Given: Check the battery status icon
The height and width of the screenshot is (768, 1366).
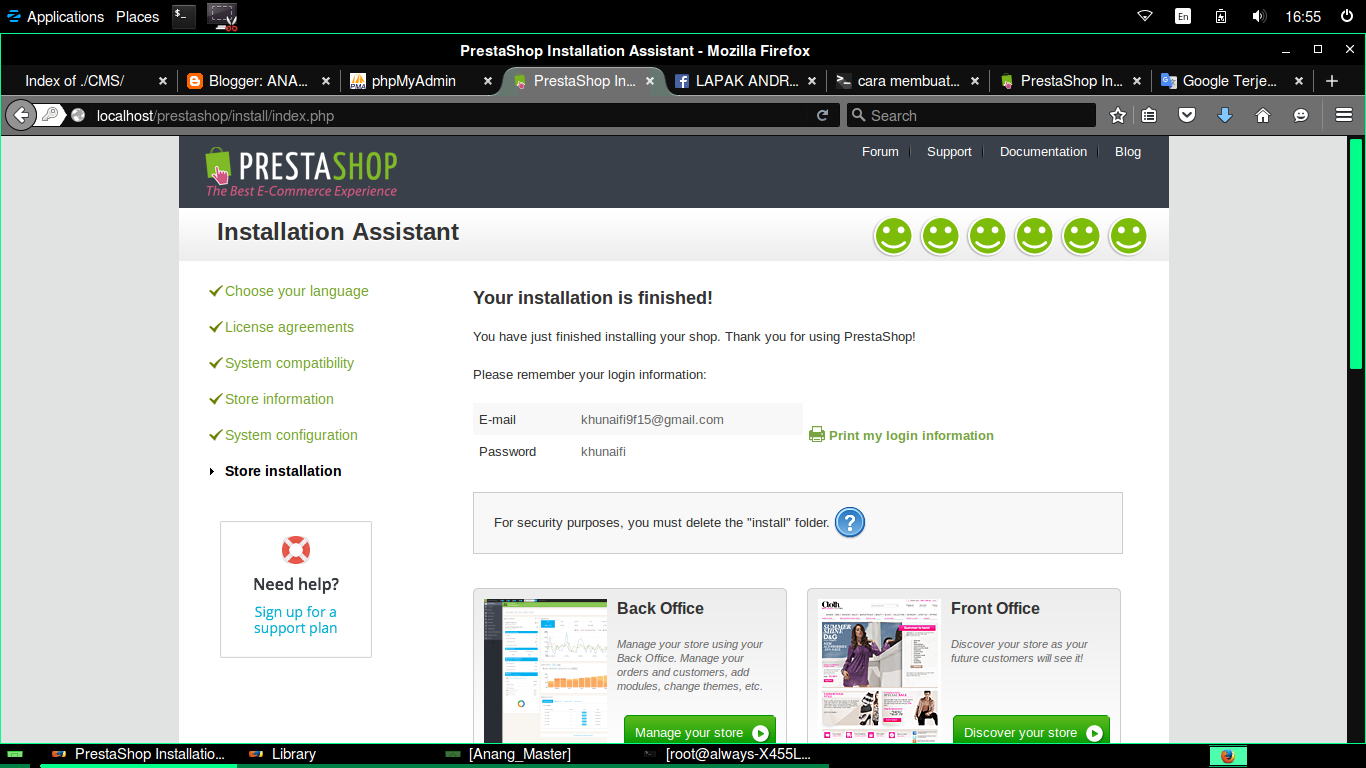Looking at the screenshot, I should coord(1221,16).
